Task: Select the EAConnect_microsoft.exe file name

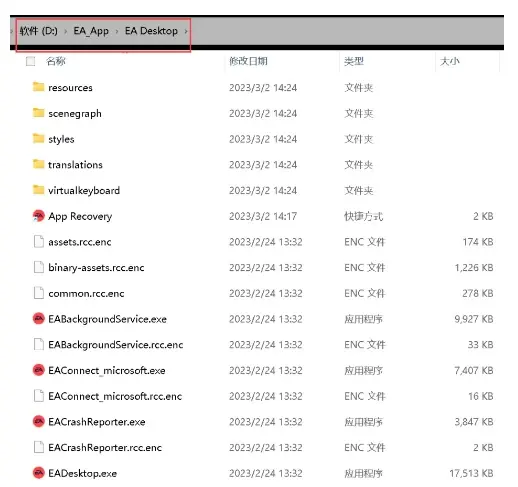Action: [x=107, y=370]
